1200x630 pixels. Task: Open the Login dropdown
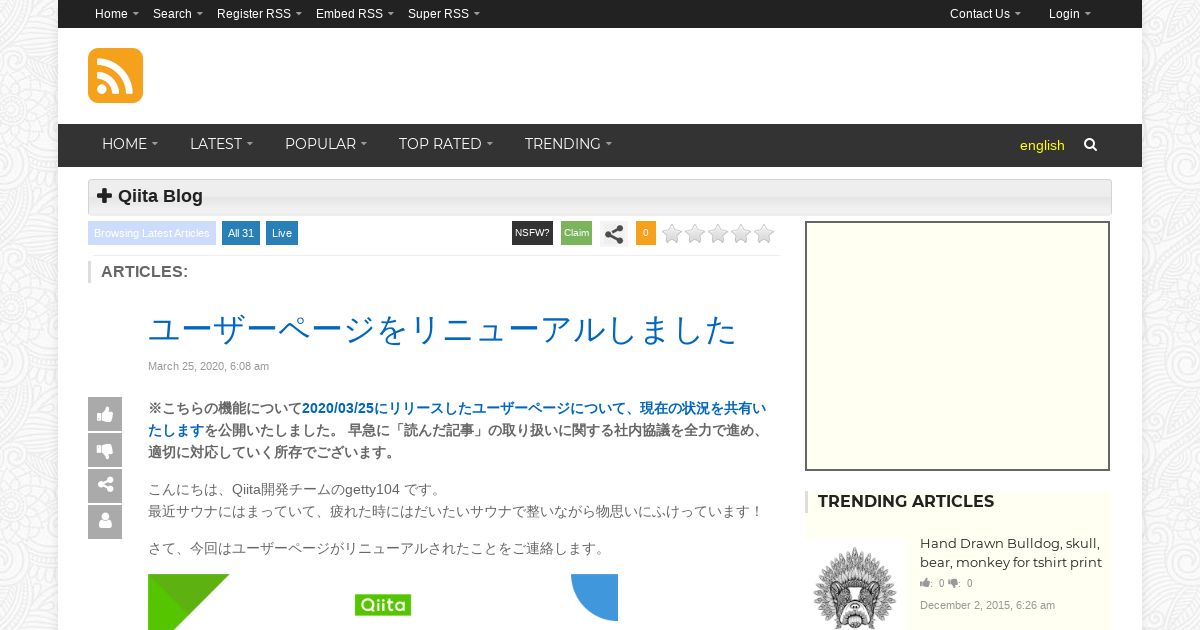(1070, 14)
